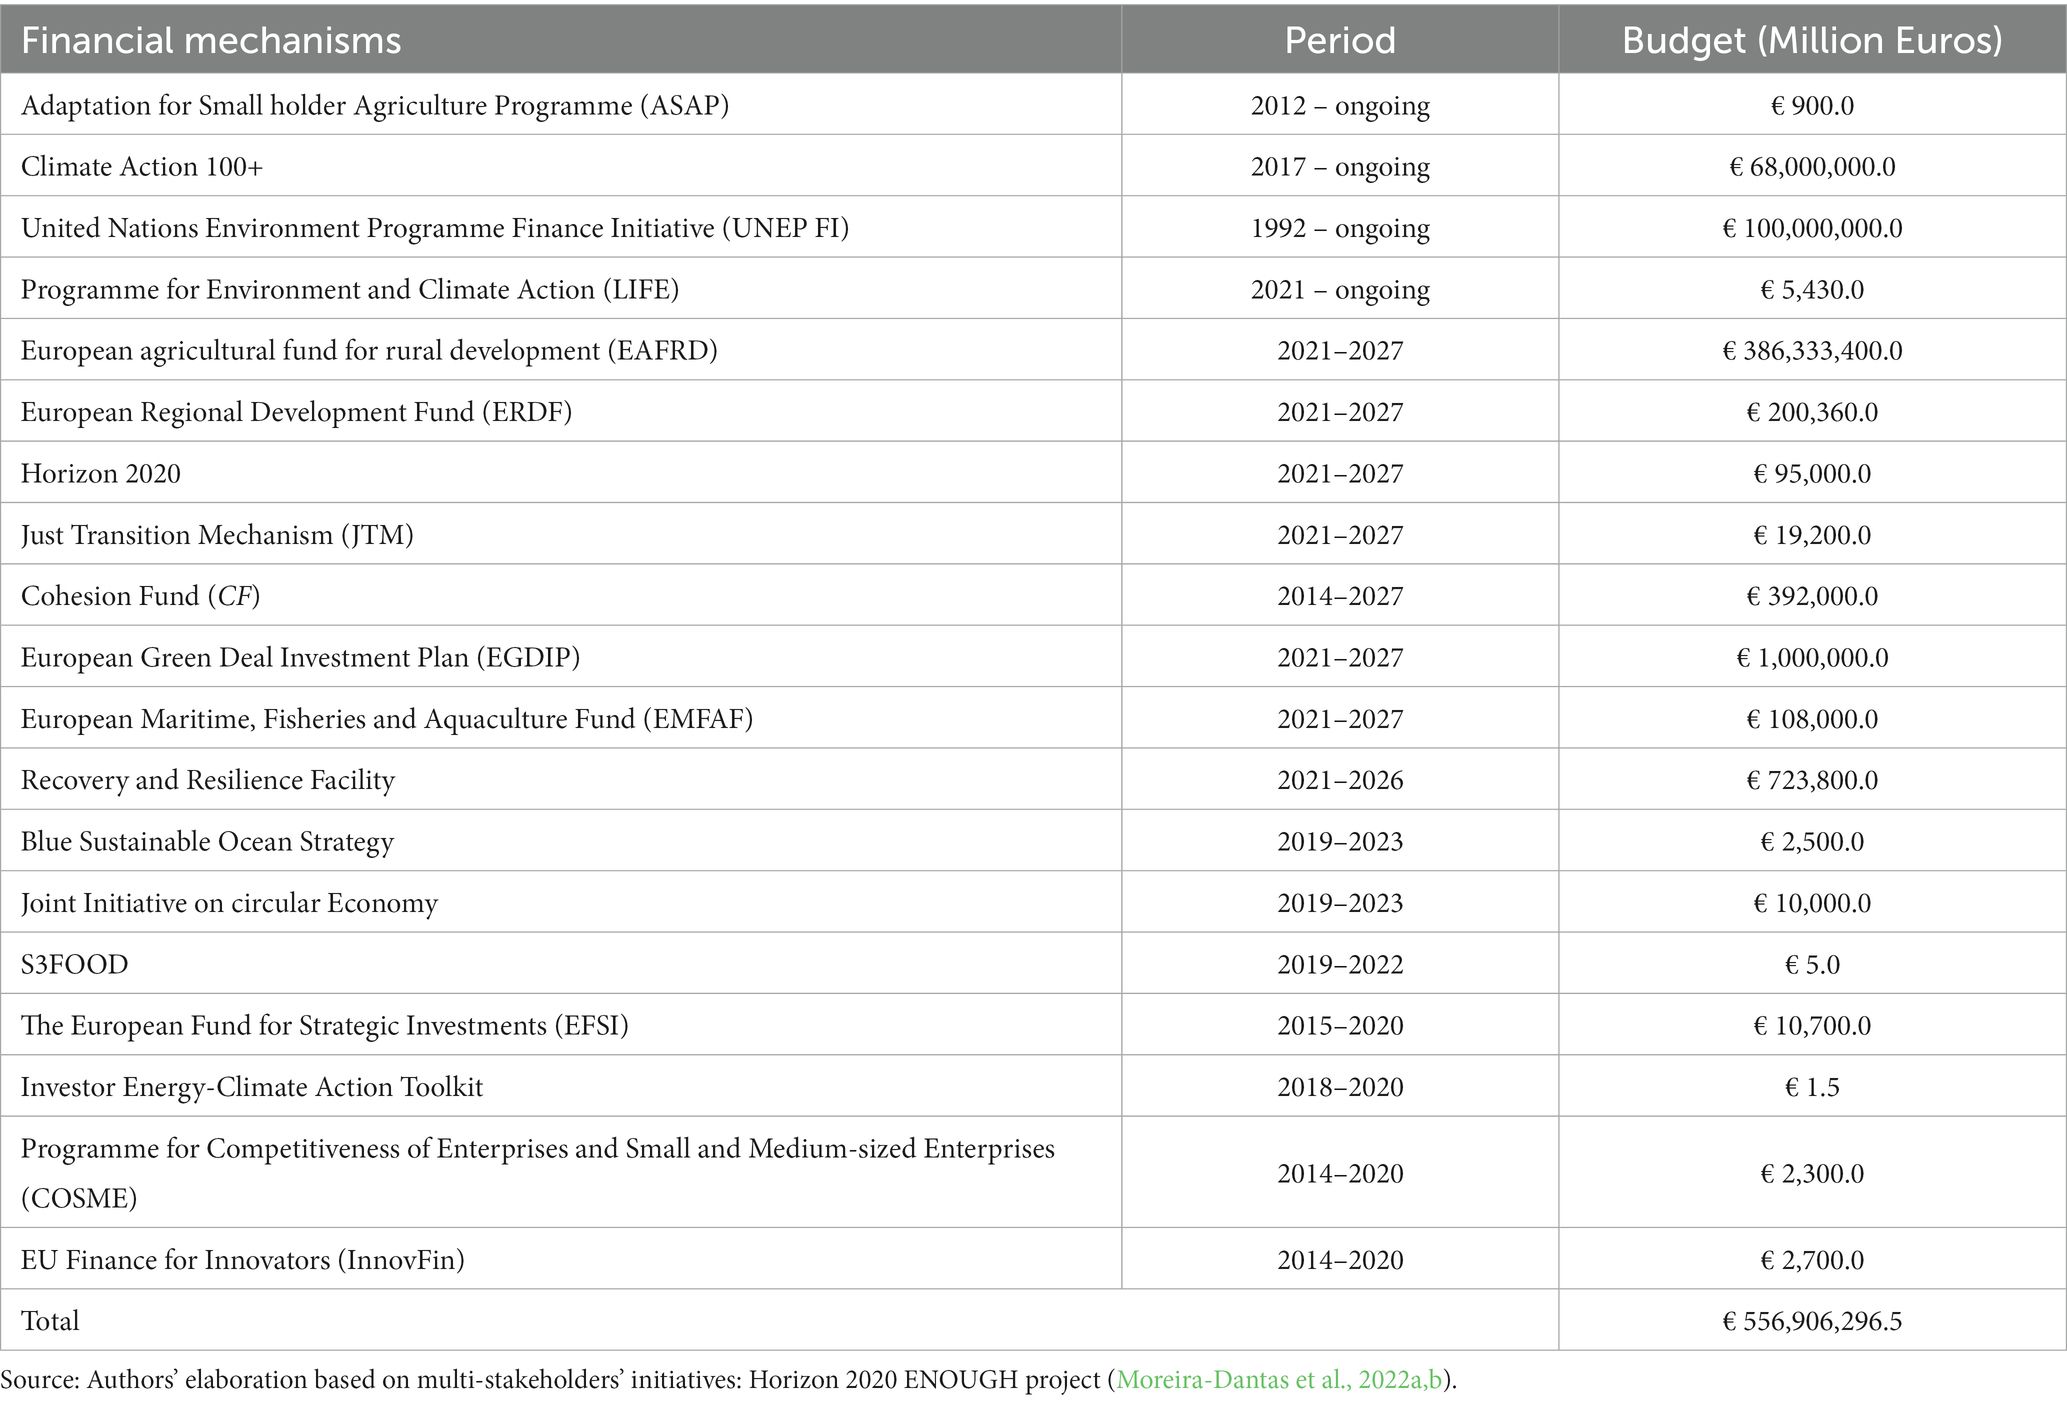2067x1402 pixels.
Task: Click the '2018–2020' period cell
Action: tap(1340, 1087)
